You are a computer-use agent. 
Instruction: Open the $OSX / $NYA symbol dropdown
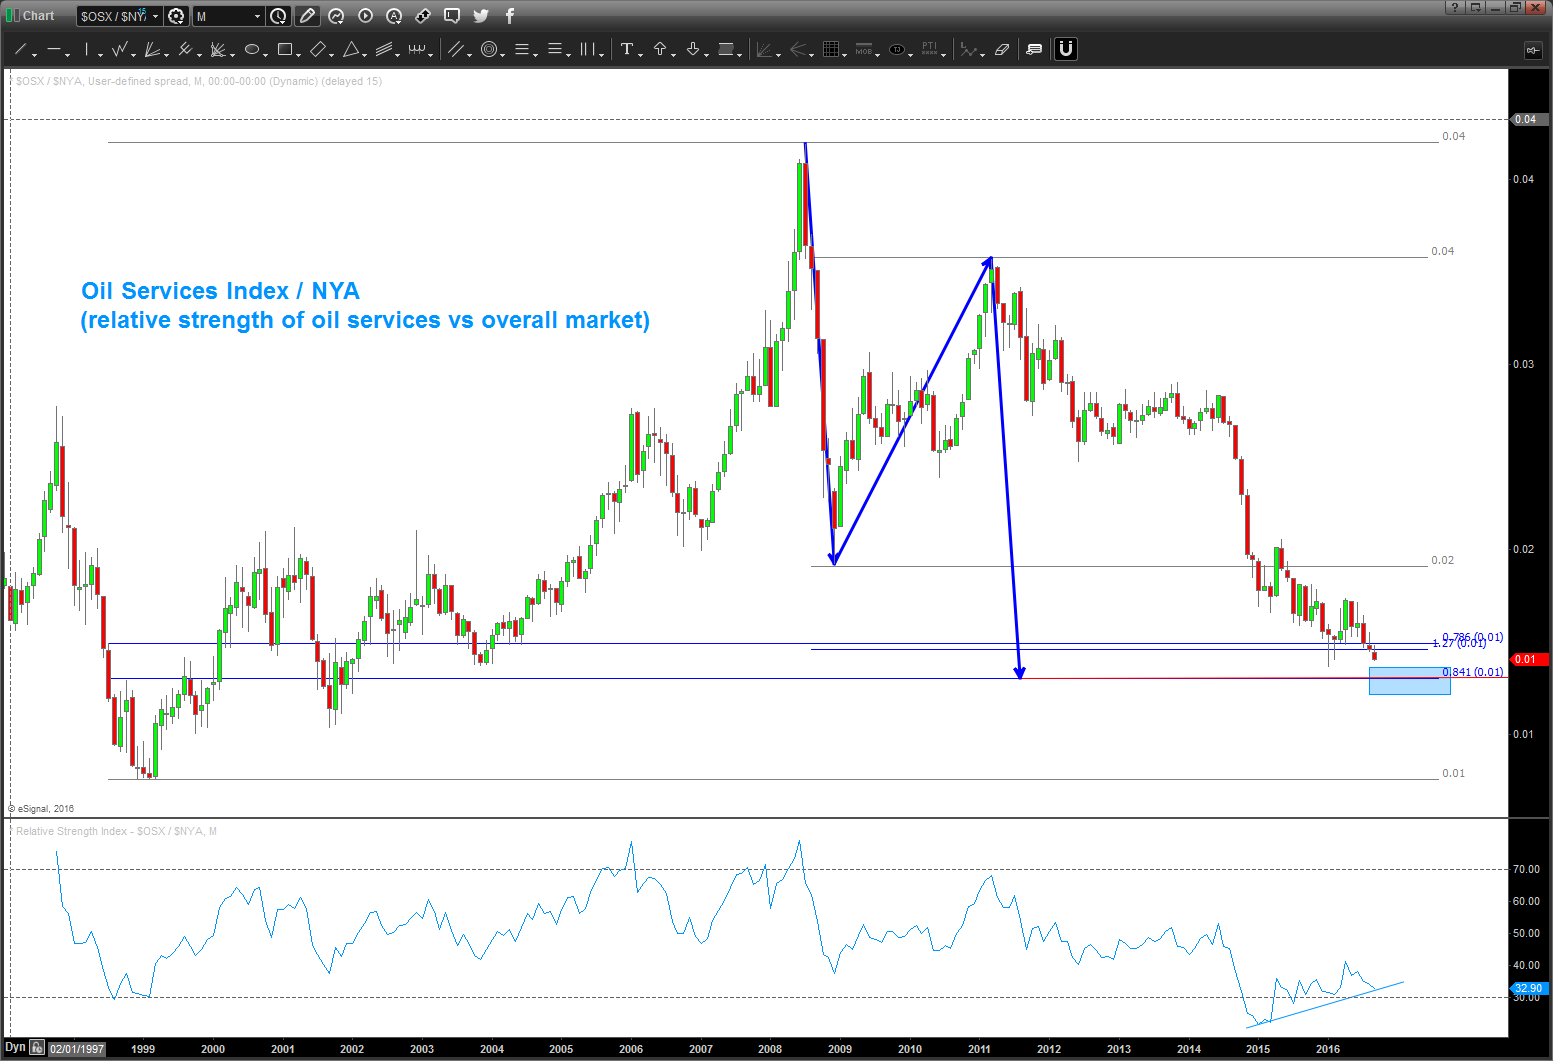(155, 16)
